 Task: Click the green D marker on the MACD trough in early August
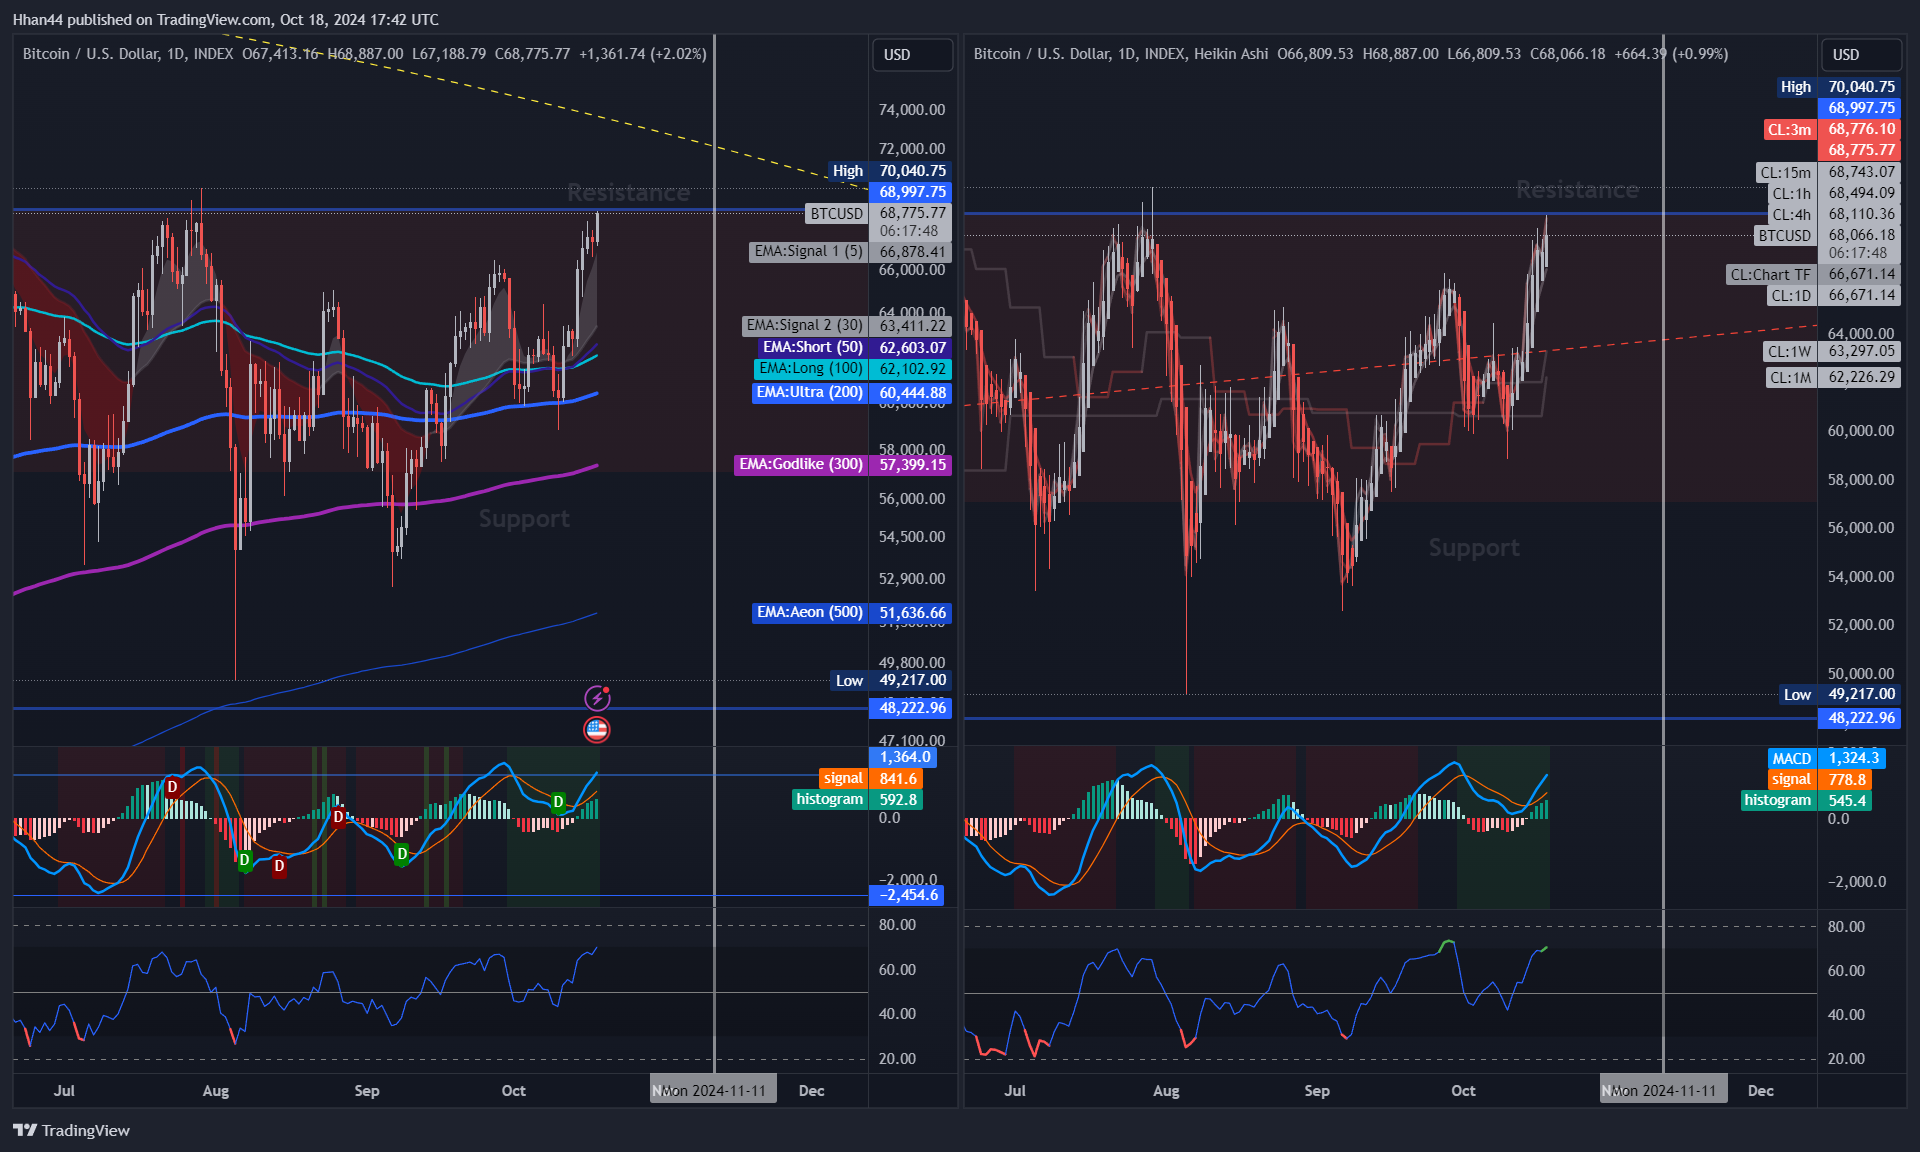click(x=244, y=860)
